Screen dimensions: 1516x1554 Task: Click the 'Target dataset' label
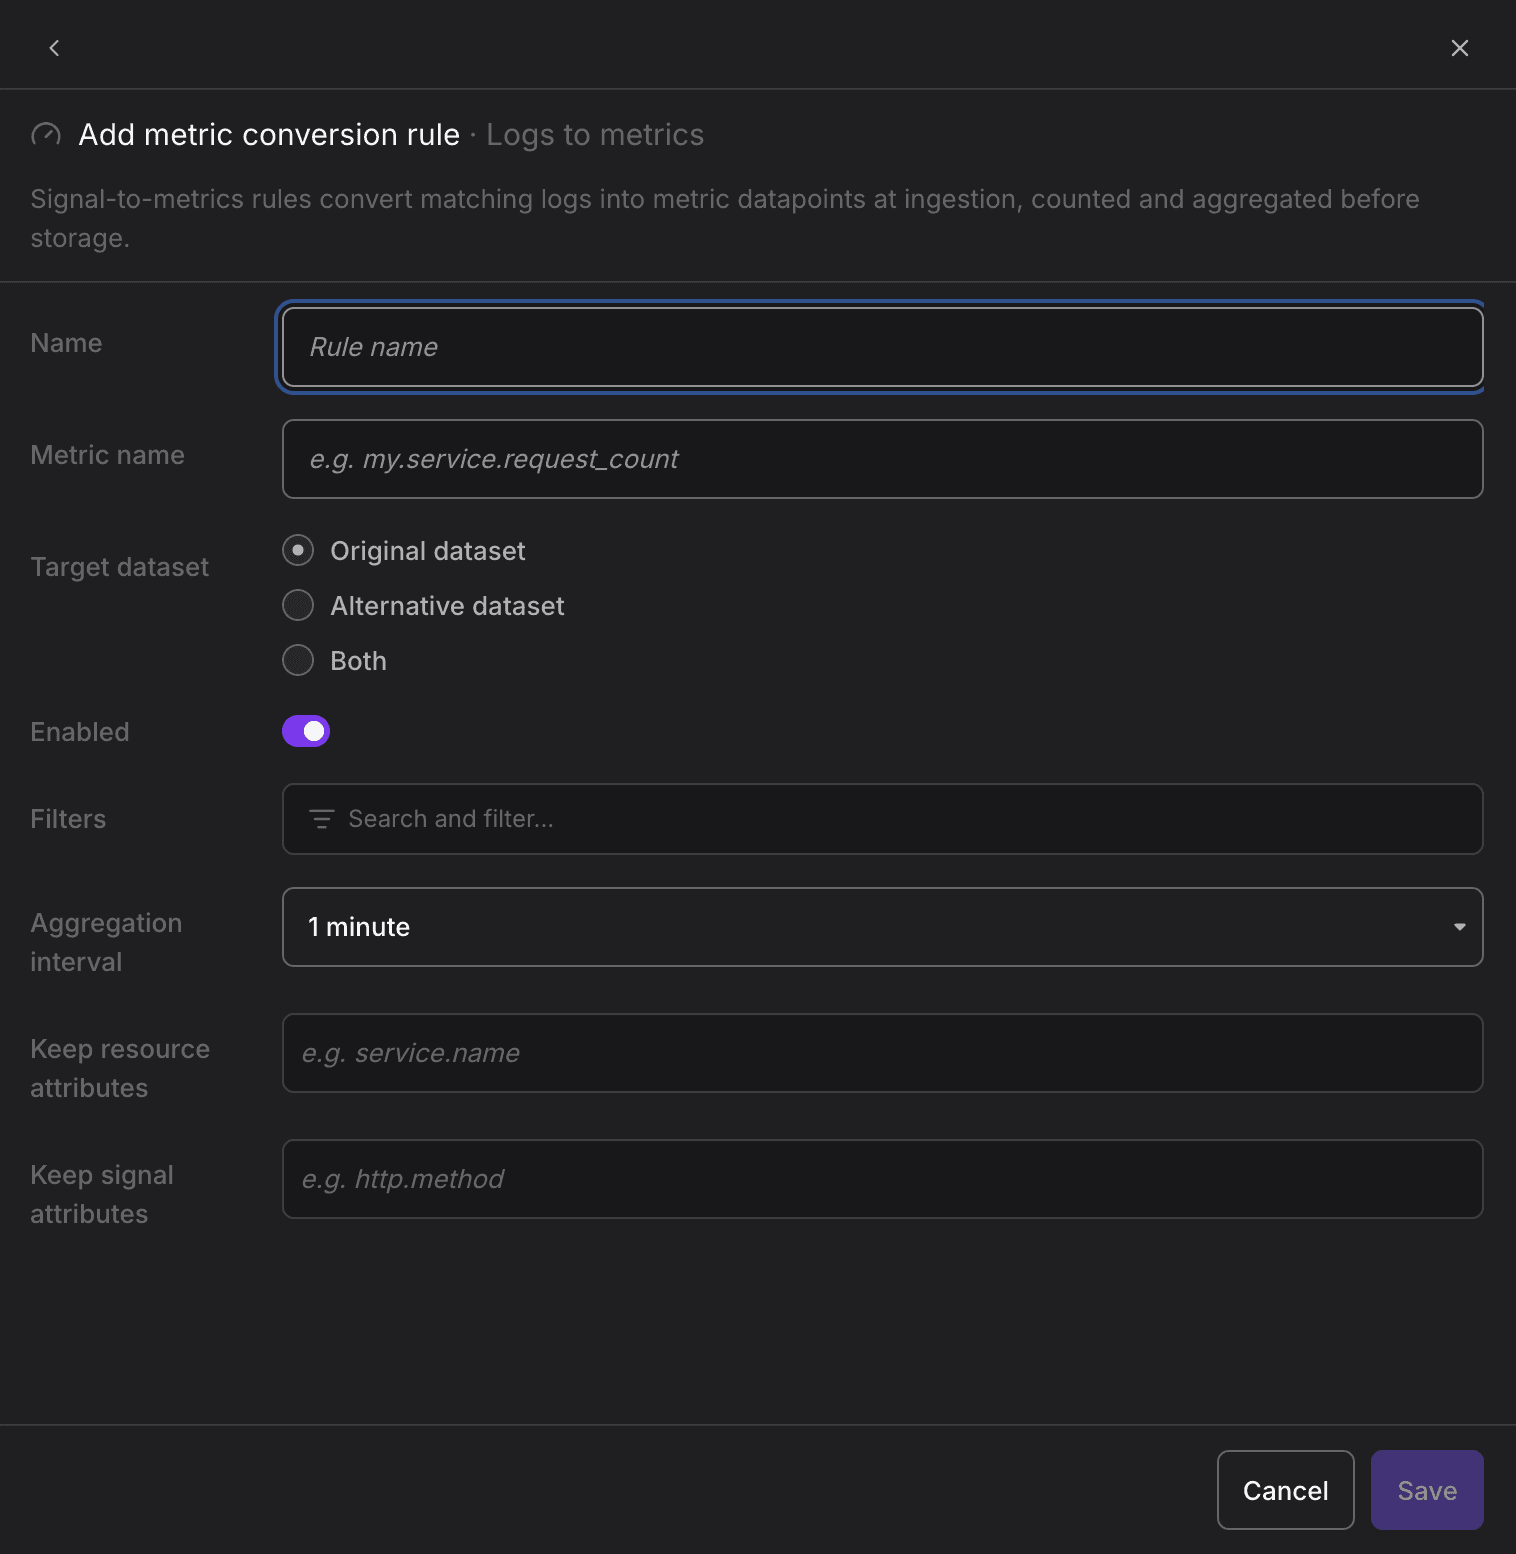pos(120,567)
